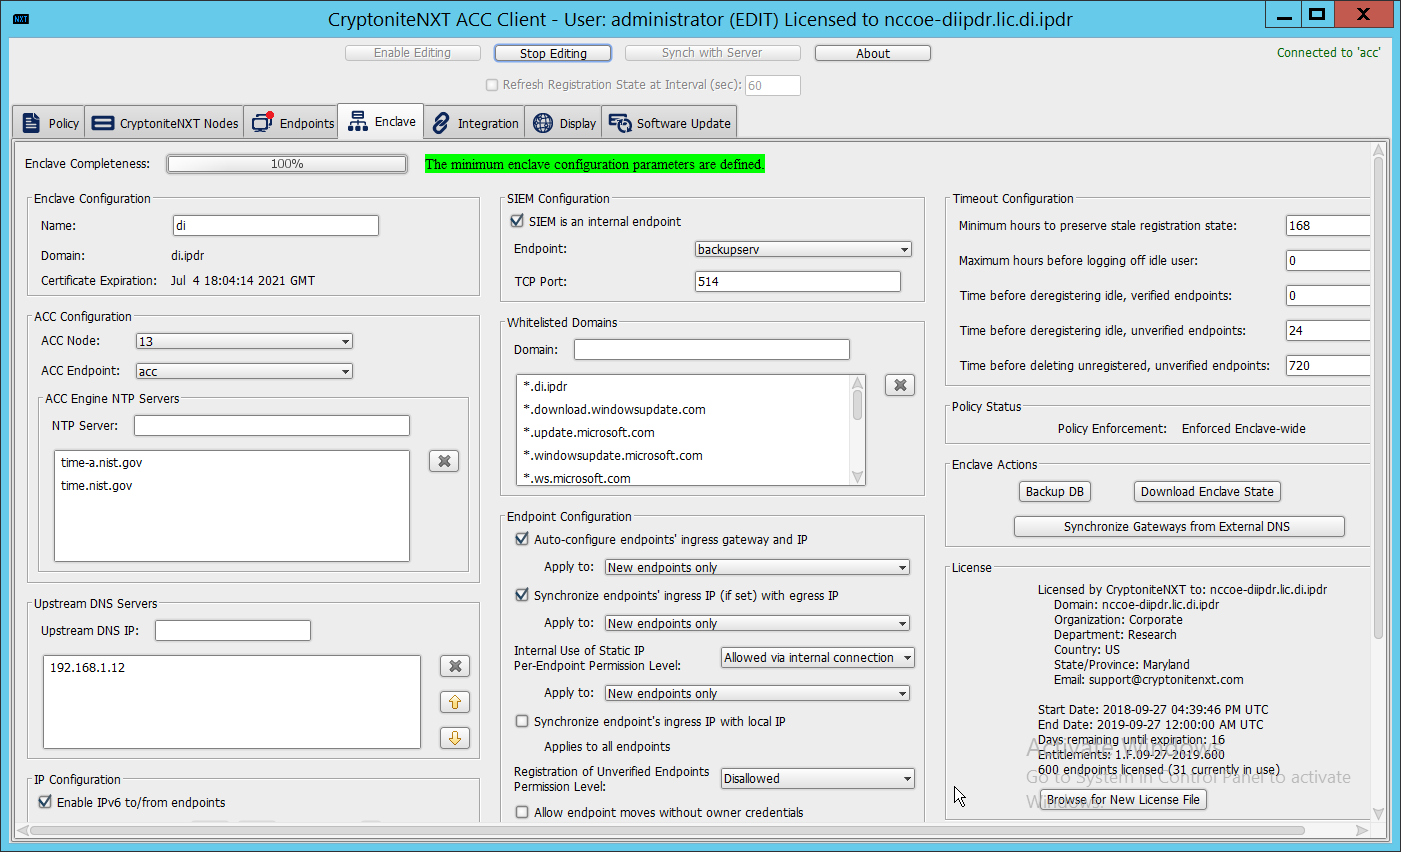Switch to the Integration tab

[x=475, y=123]
